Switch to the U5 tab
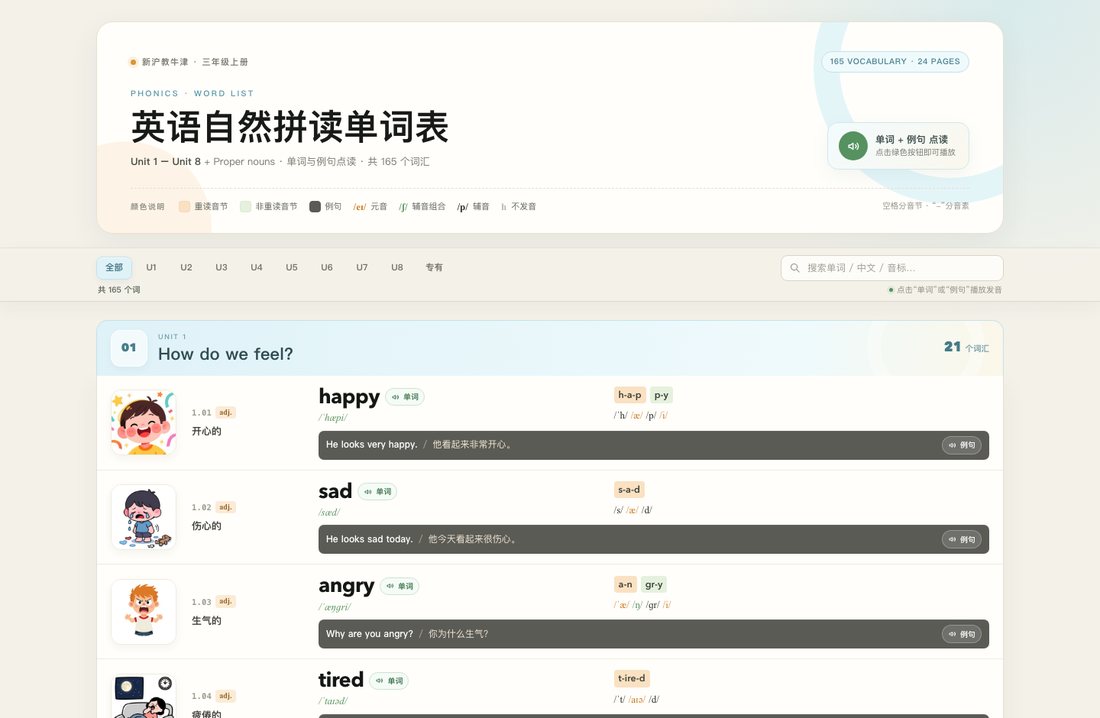This screenshot has width=1100, height=718. pyautogui.click(x=292, y=267)
